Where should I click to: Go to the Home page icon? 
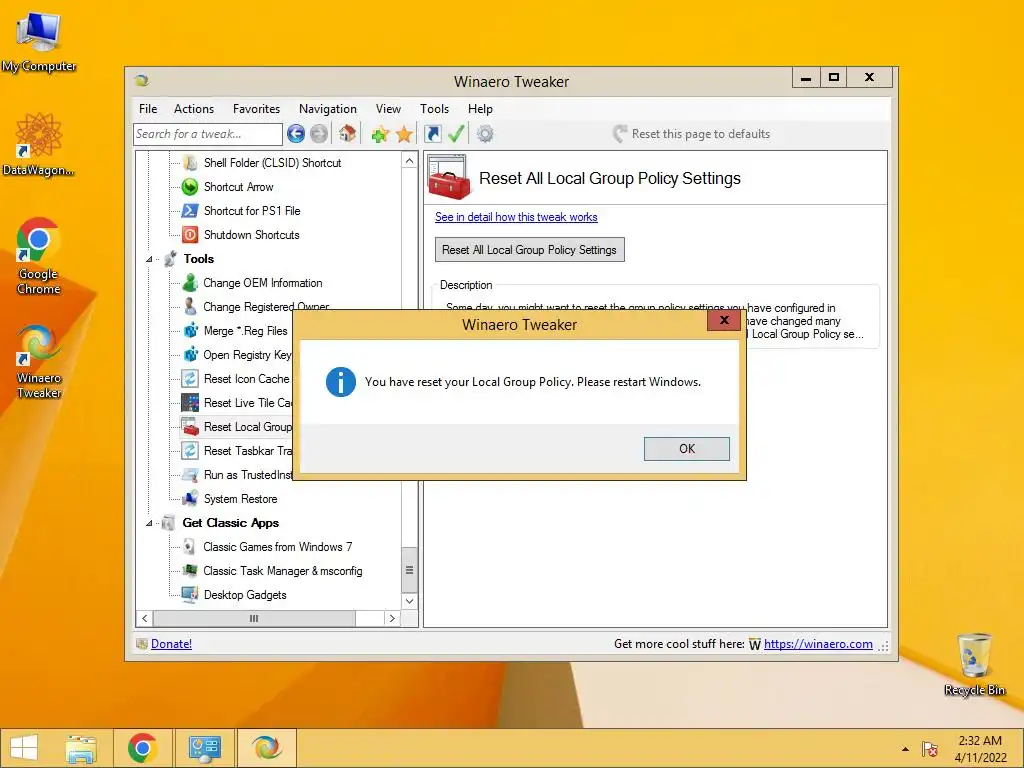347,134
